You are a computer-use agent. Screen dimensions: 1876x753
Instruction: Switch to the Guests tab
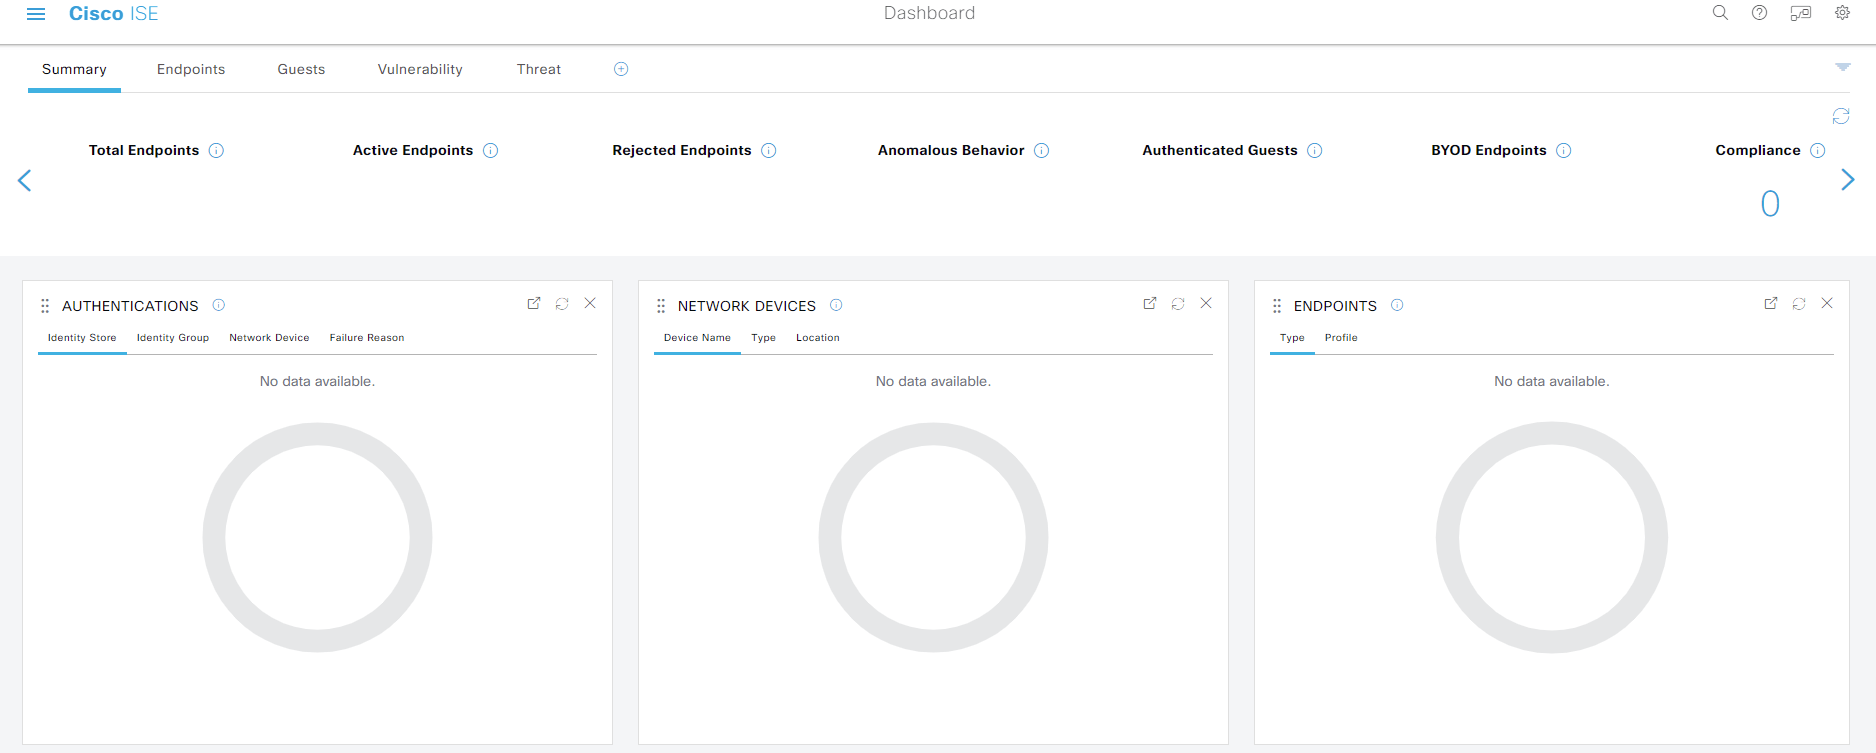tap(301, 69)
